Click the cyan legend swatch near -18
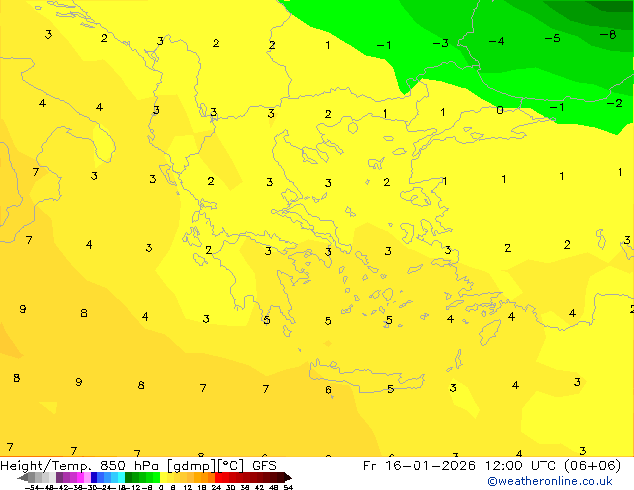The height and width of the screenshot is (490, 634). [121, 477]
